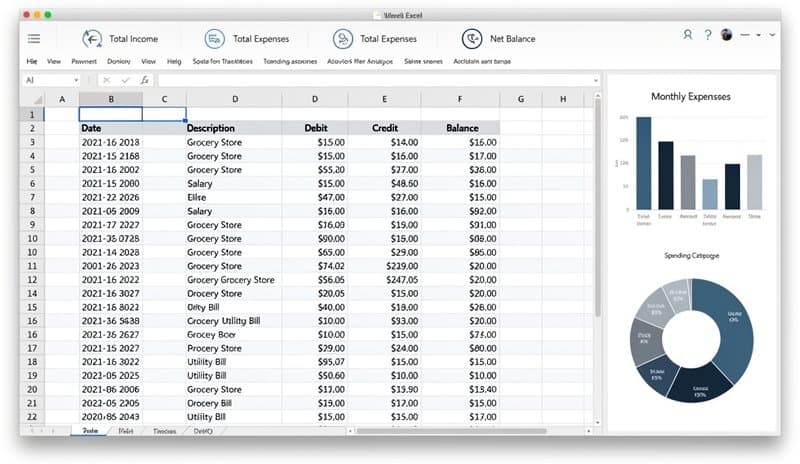Select the Procery Store cell
Viewport: 800px width, 464px height.
point(234,349)
